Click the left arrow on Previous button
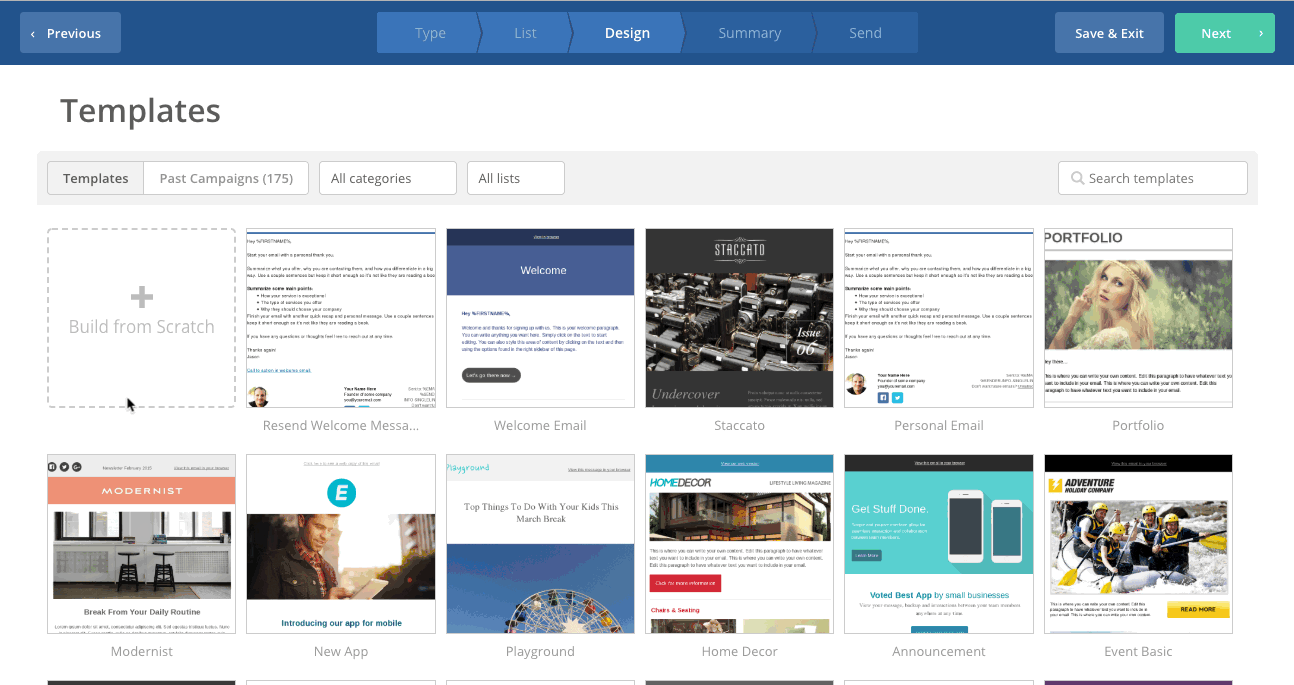 (x=33, y=33)
